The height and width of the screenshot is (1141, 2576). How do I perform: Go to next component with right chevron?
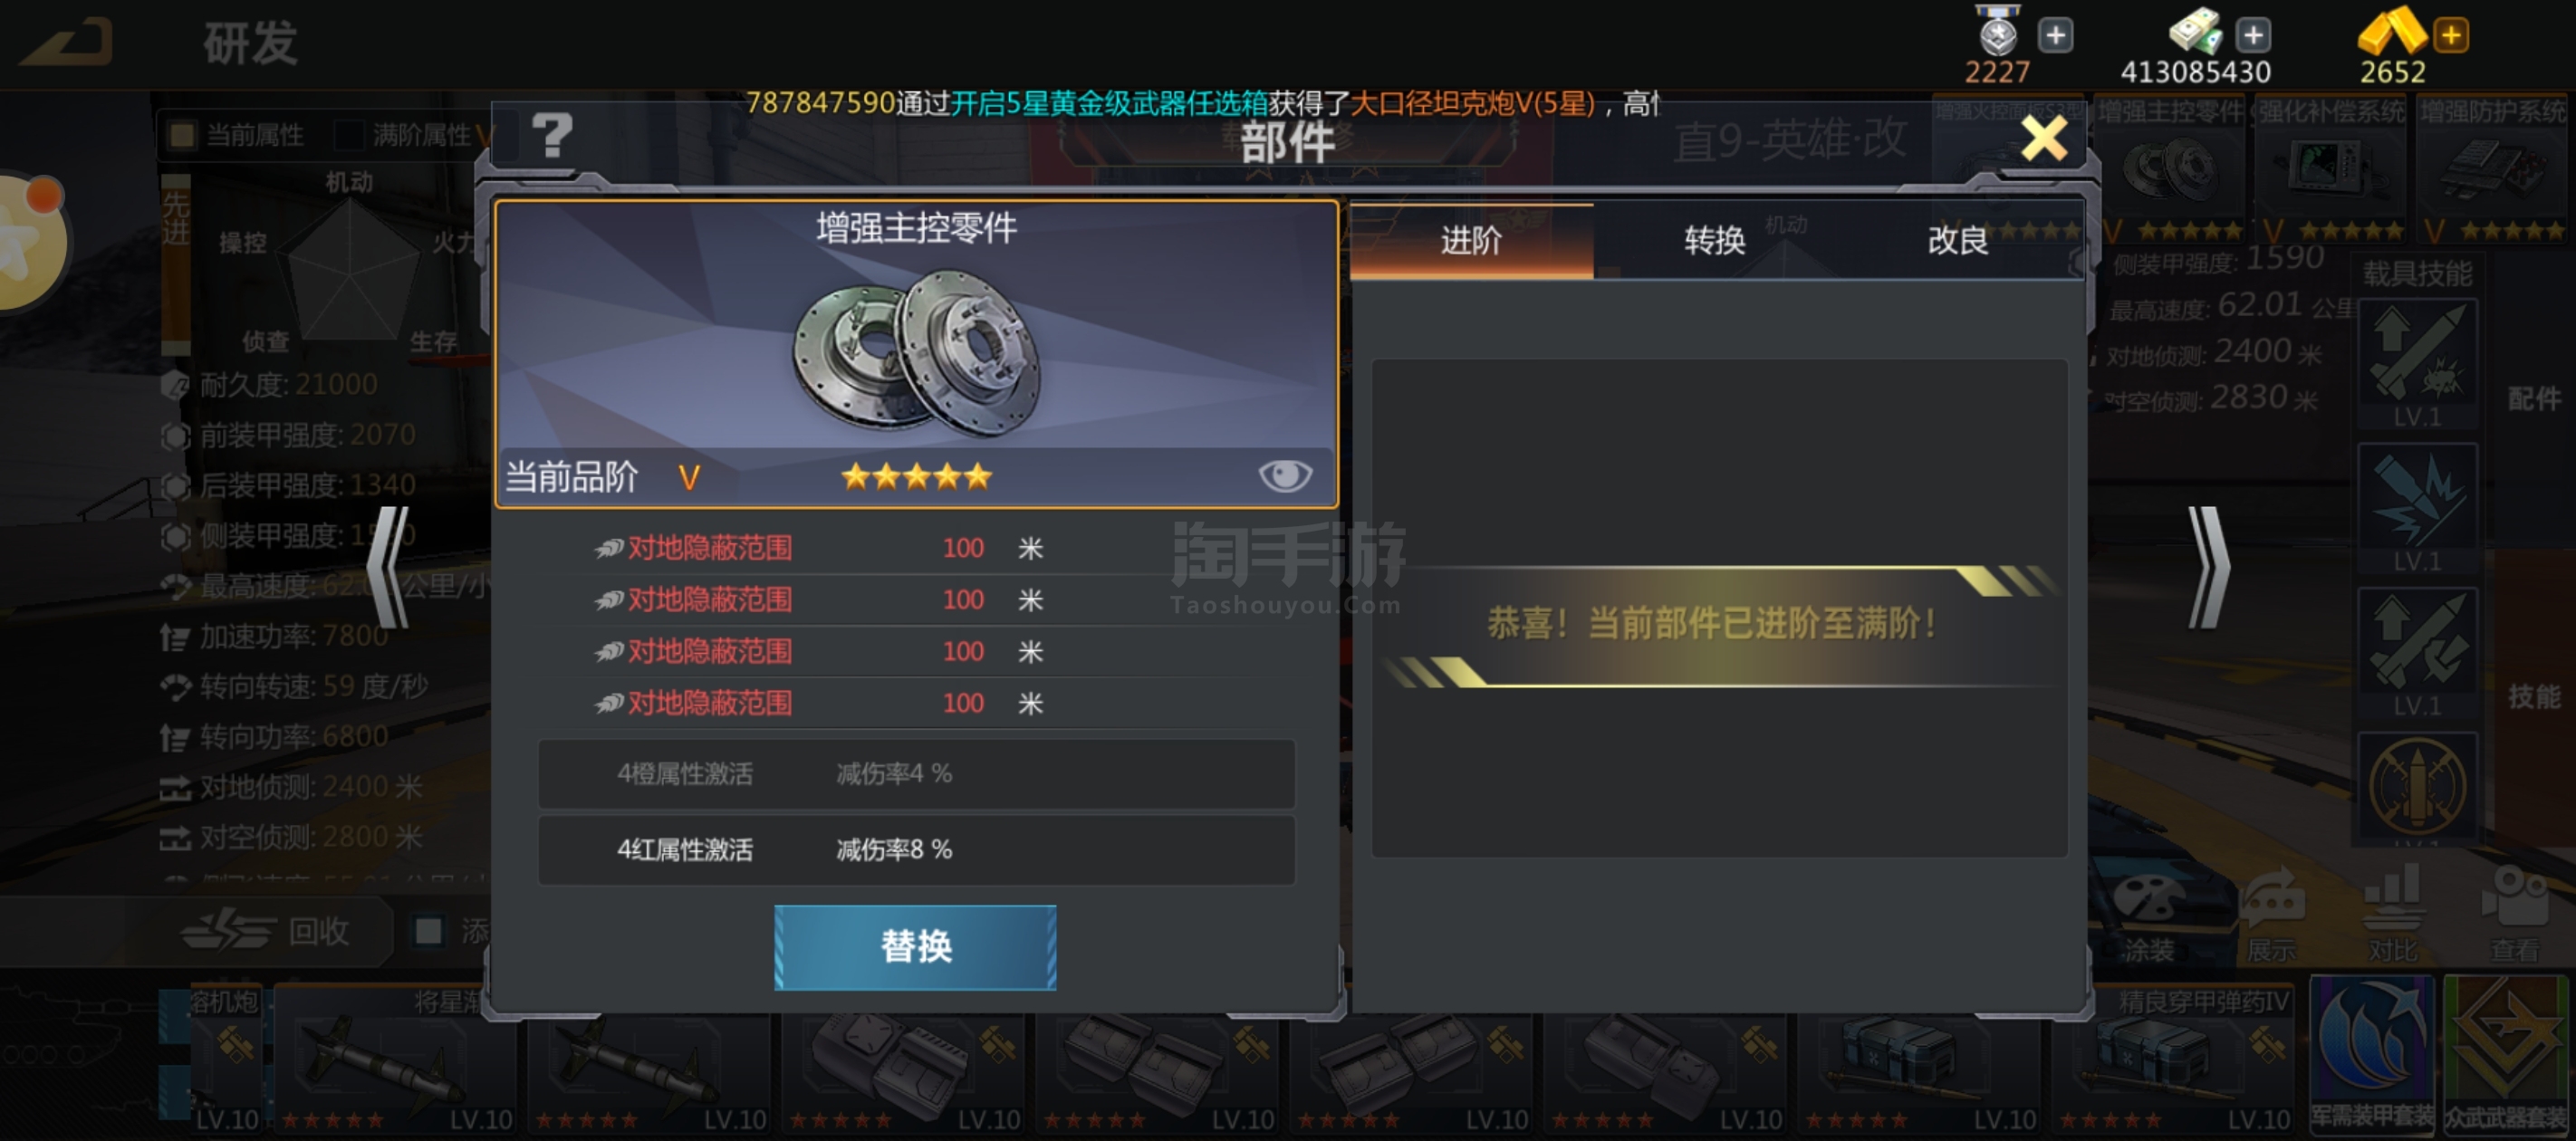pyautogui.click(x=2208, y=567)
